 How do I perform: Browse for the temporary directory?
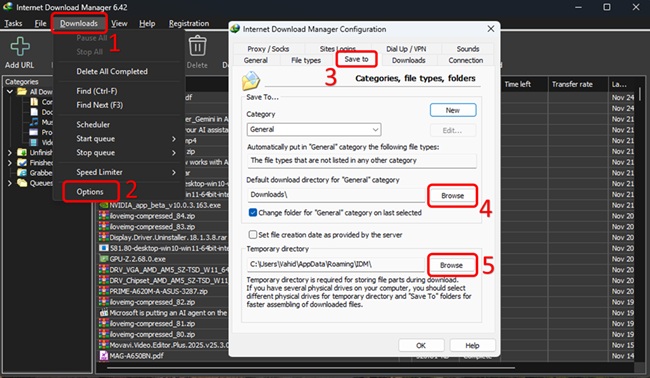[451, 265]
